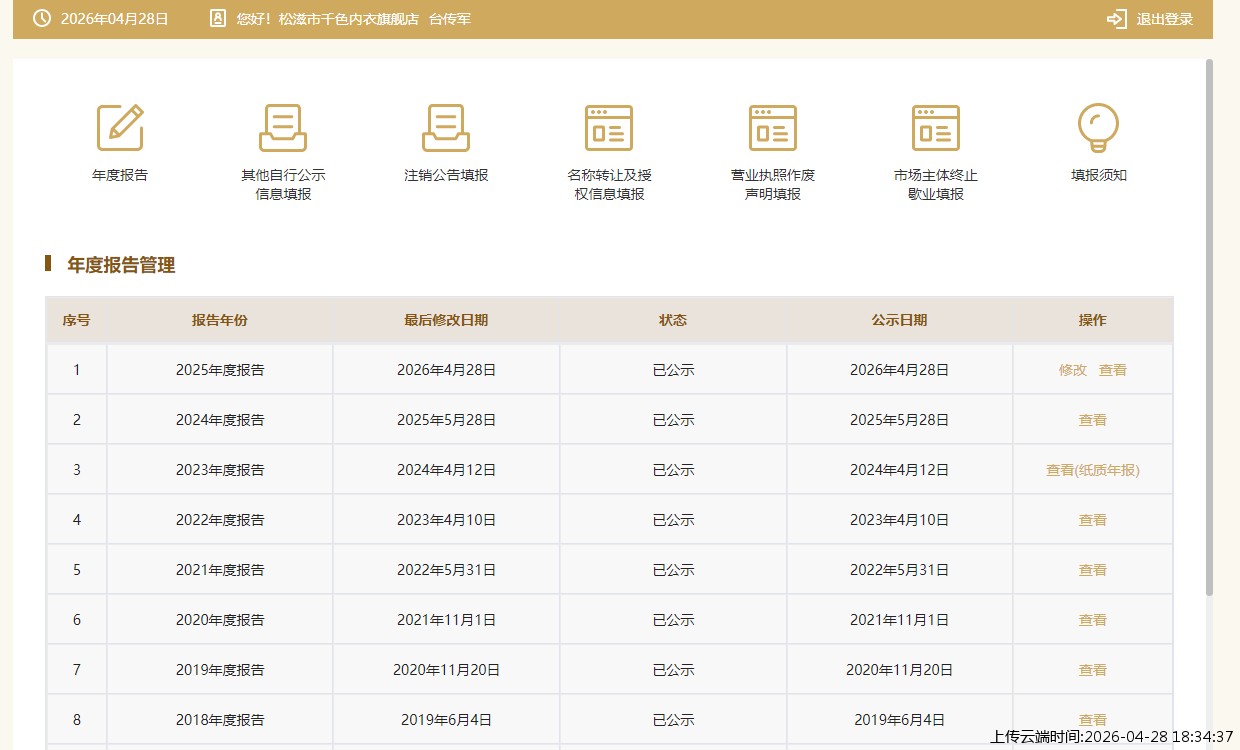Click the page's vertical scrollbar

click(1209, 330)
